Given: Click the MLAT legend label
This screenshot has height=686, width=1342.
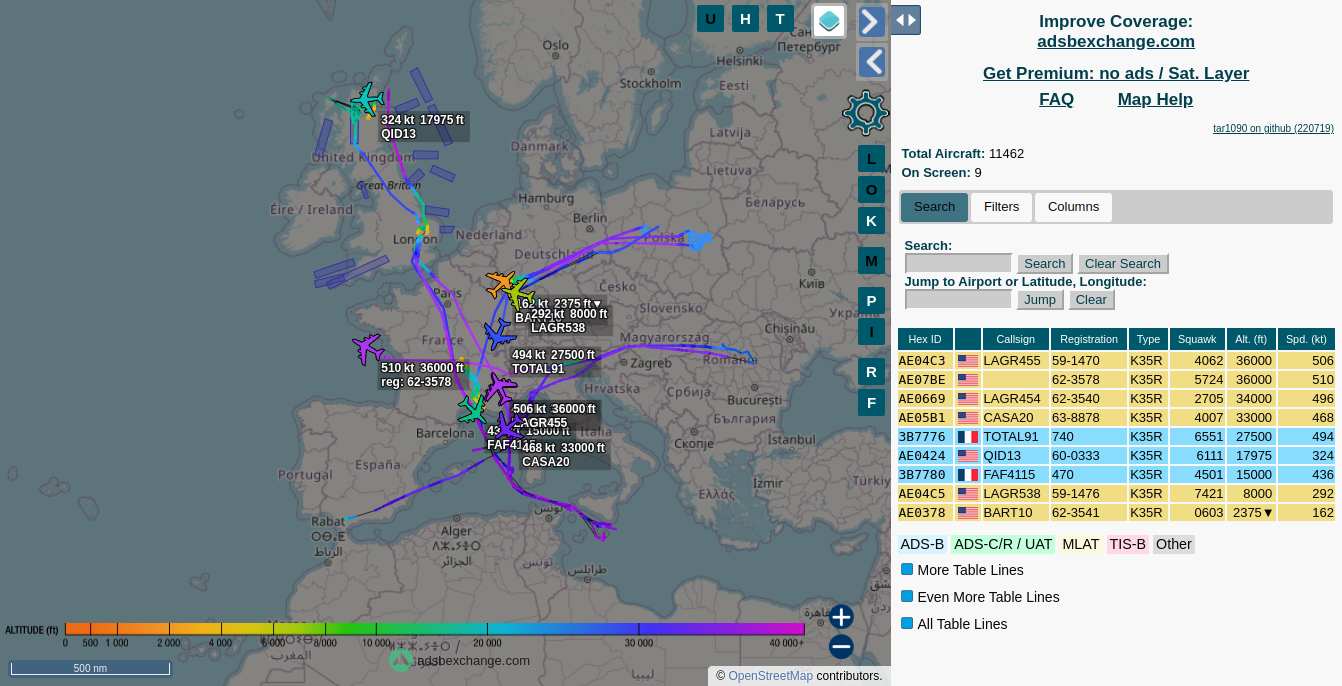Looking at the screenshot, I should (x=1081, y=544).
